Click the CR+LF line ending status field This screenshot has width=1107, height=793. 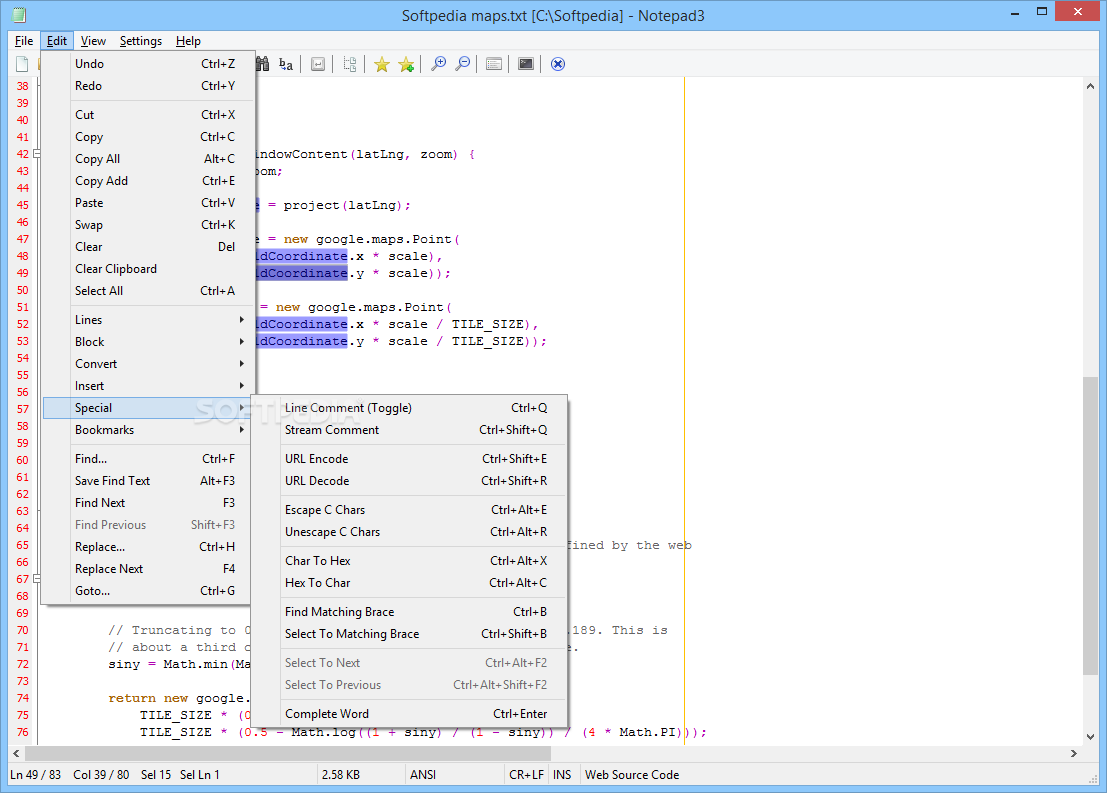coord(527,775)
